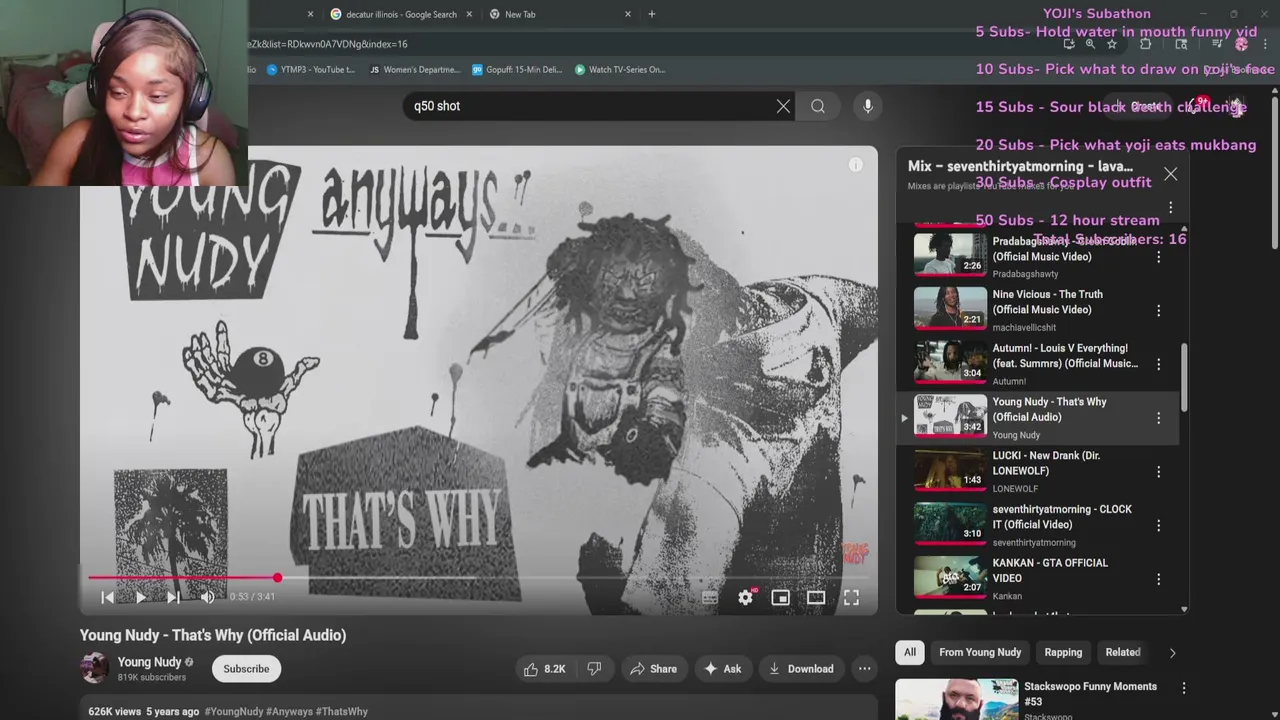Clear the q50 shot search text
Image resolution: width=1280 pixels, height=720 pixels.
point(783,106)
